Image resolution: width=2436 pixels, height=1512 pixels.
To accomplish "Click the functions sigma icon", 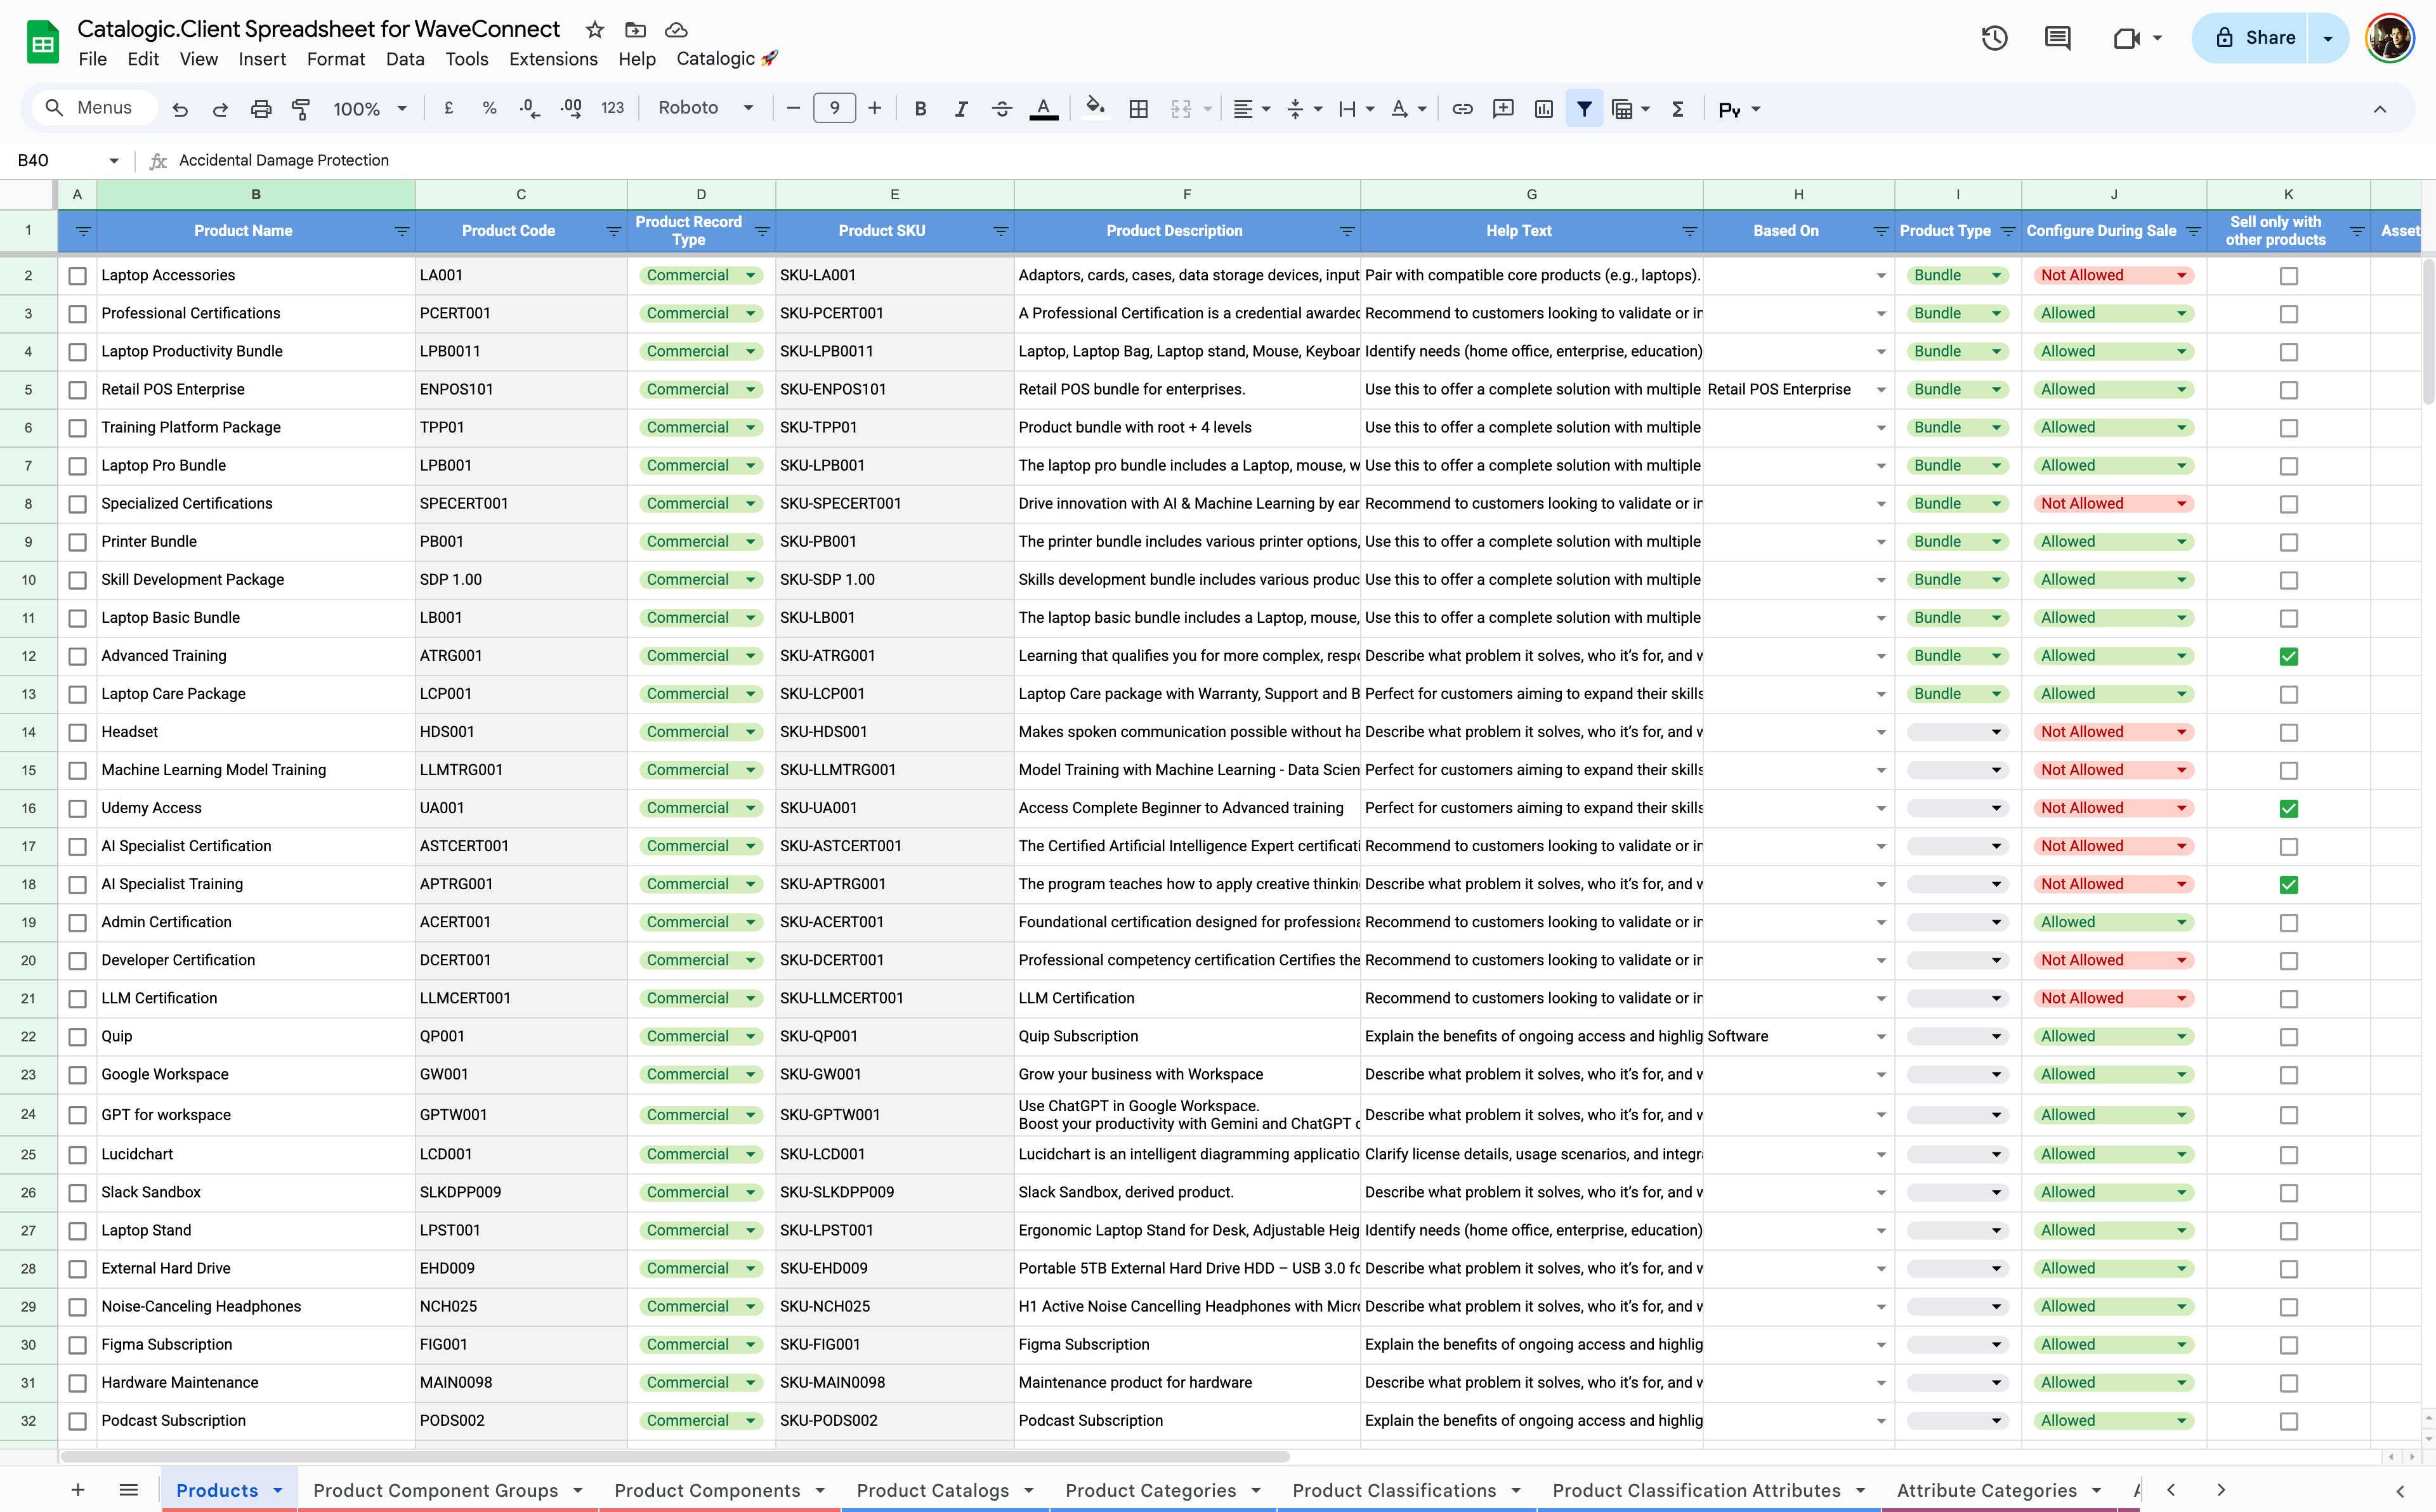I will 1677,109.
